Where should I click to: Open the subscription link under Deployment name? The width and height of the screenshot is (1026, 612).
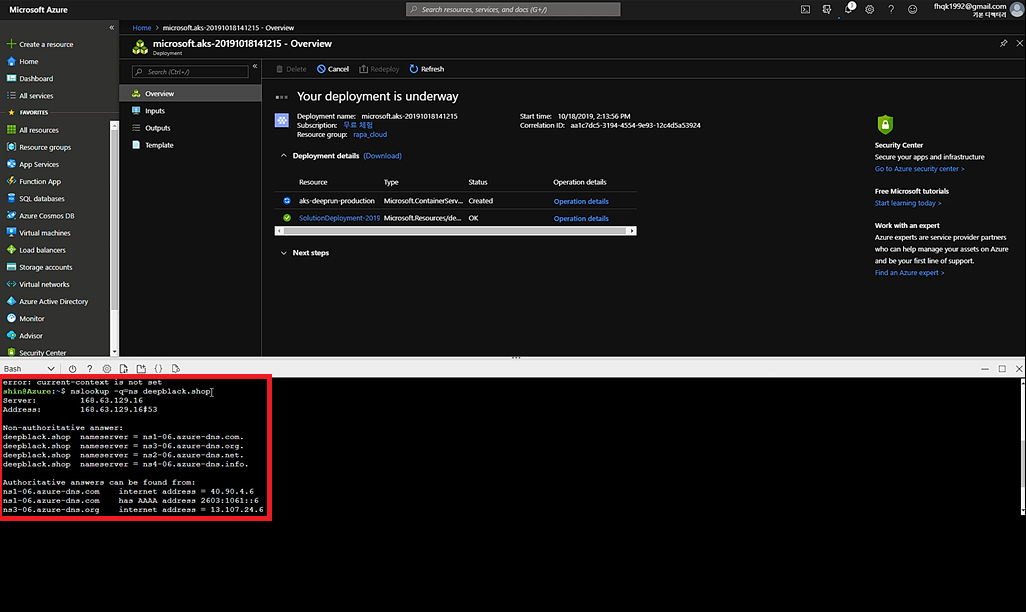(x=358, y=125)
